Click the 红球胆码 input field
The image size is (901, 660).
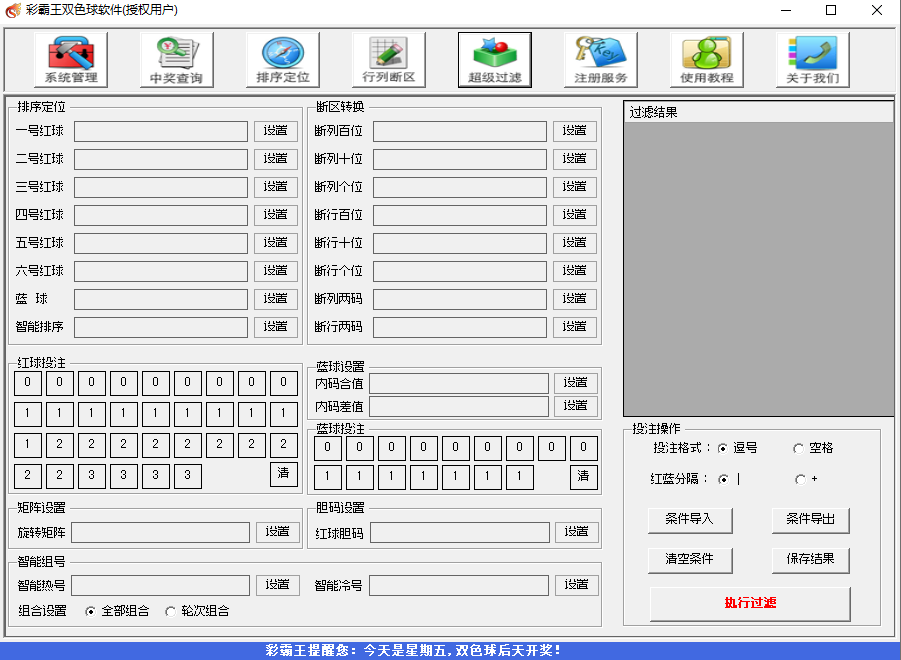tap(460, 532)
